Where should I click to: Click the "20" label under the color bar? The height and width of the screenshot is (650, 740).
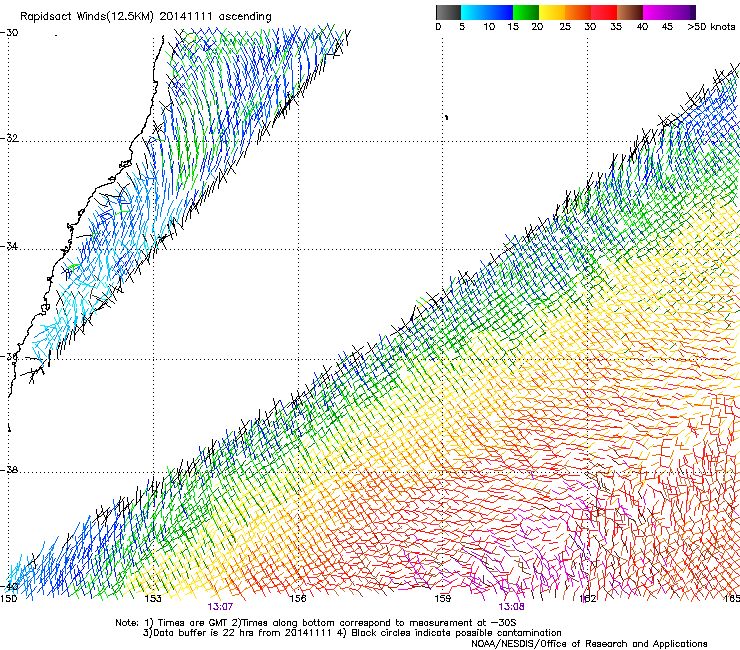click(537, 27)
